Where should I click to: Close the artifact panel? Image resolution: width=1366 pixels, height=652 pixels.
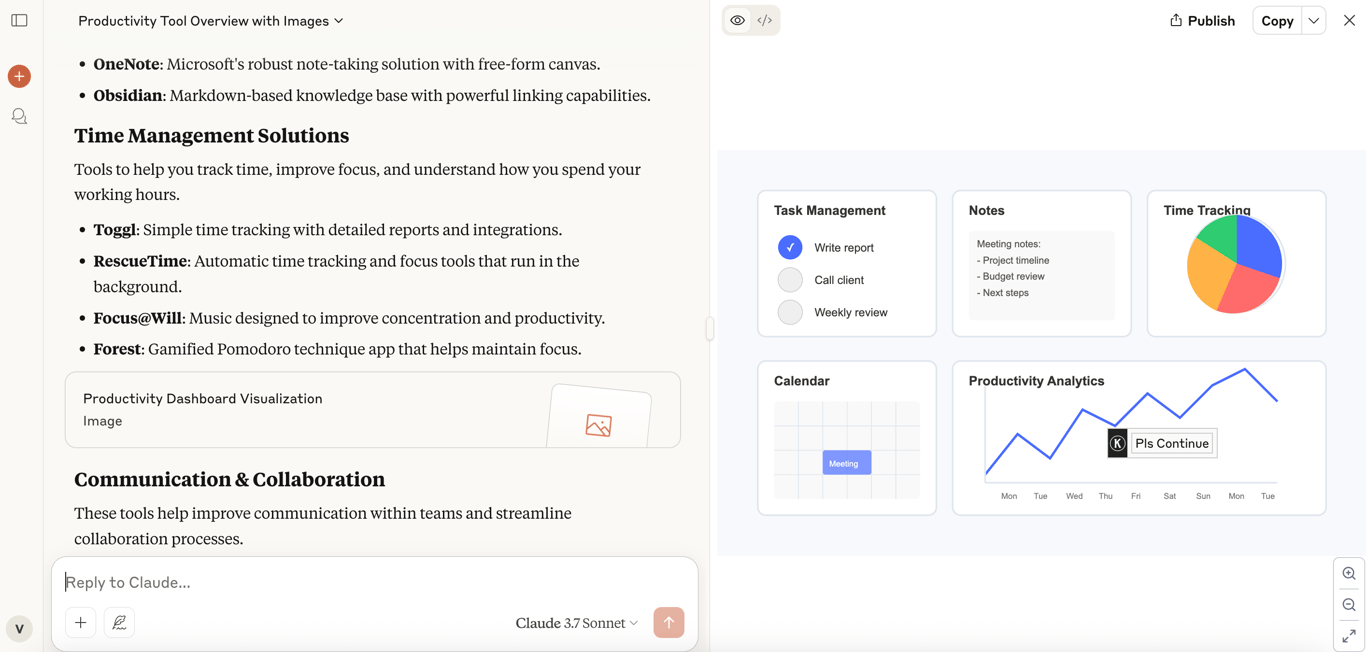click(1349, 20)
